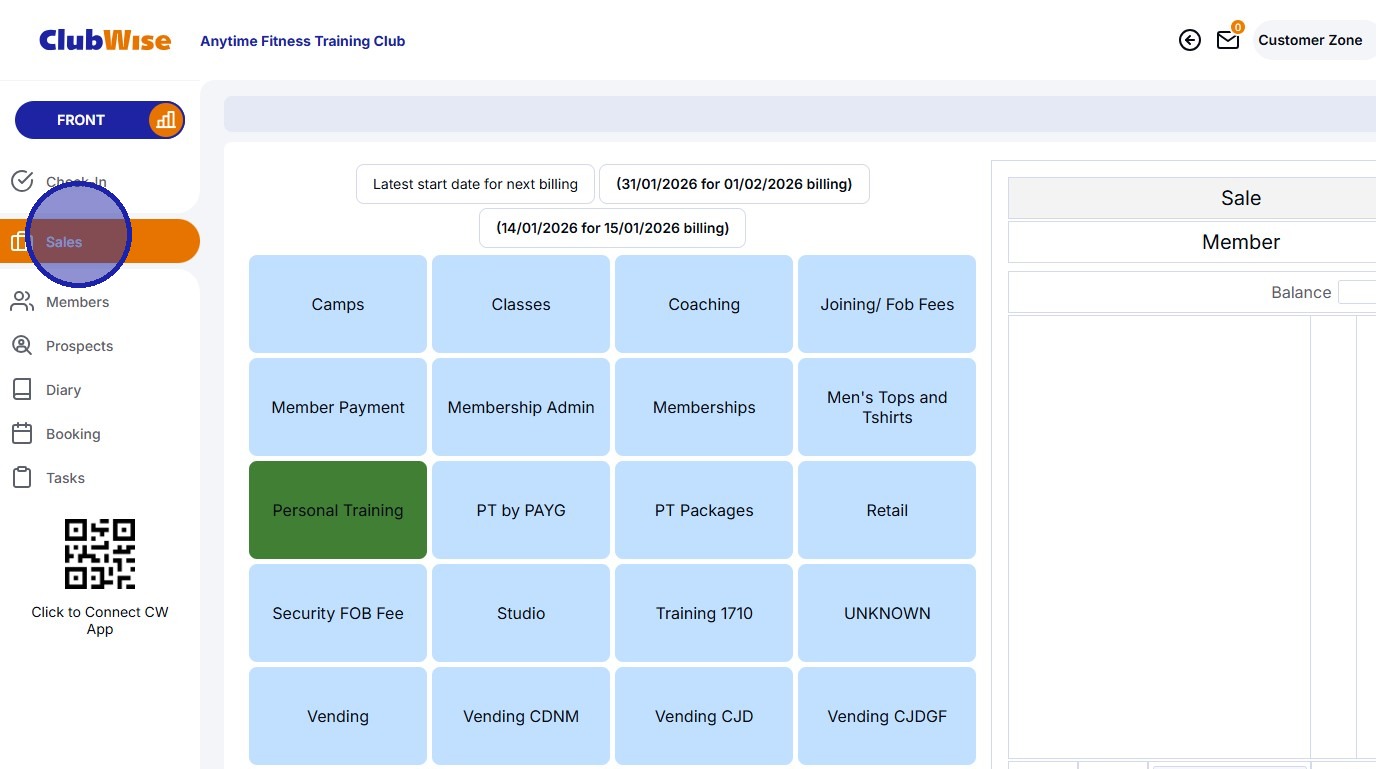Click the QR code to connect app
This screenshot has width=1376, height=769.
coord(100,554)
